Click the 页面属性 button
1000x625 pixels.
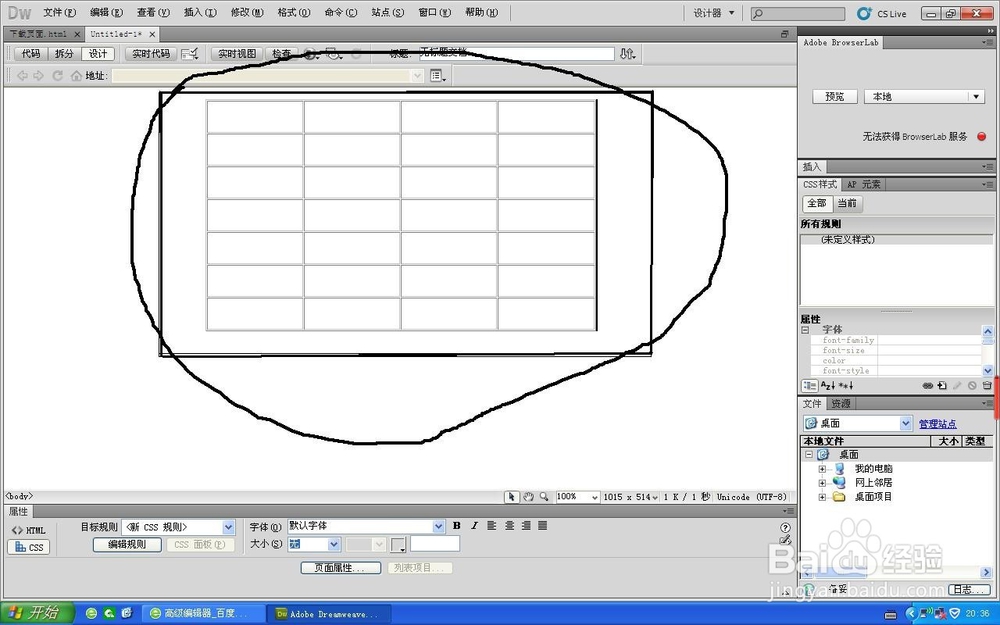point(341,568)
